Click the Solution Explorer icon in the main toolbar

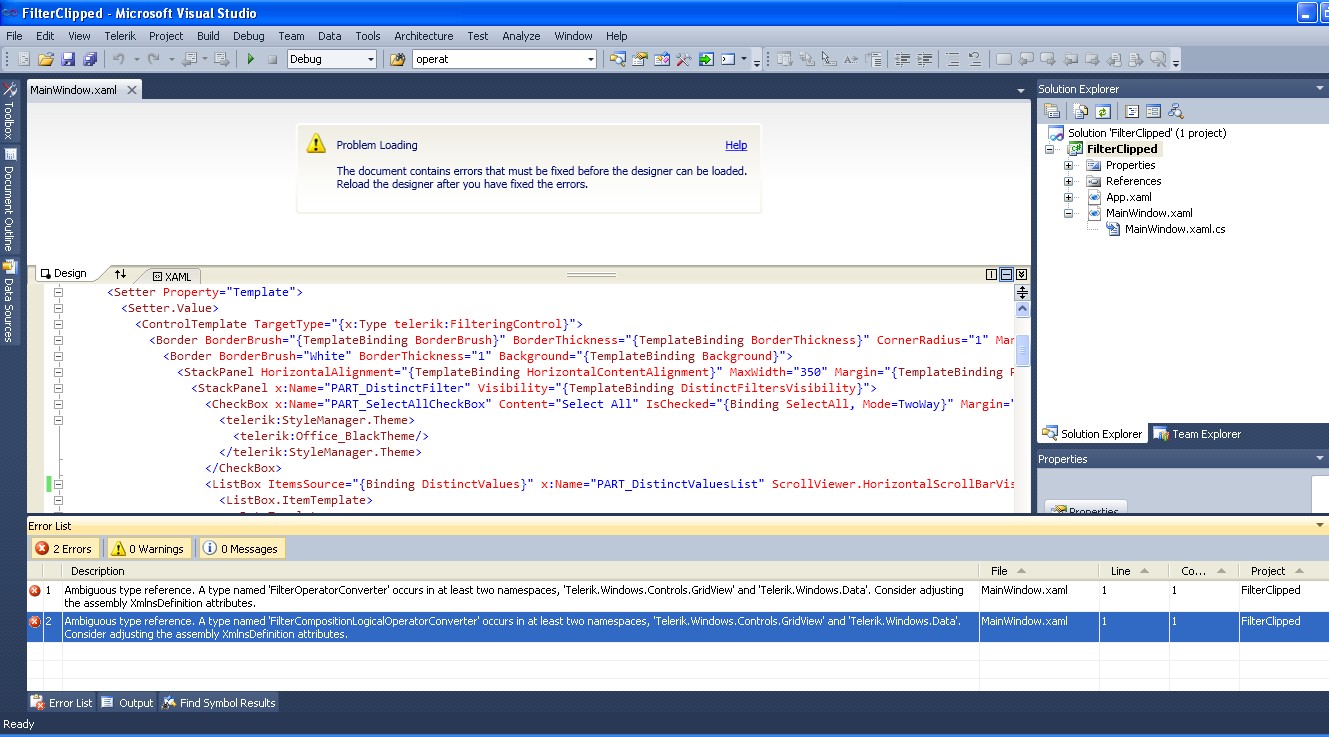618,59
